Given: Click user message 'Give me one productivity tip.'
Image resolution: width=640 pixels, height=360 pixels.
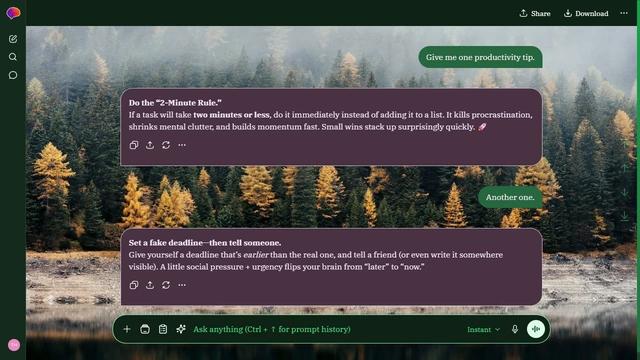Looking at the screenshot, I should pyautogui.click(x=480, y=57).
